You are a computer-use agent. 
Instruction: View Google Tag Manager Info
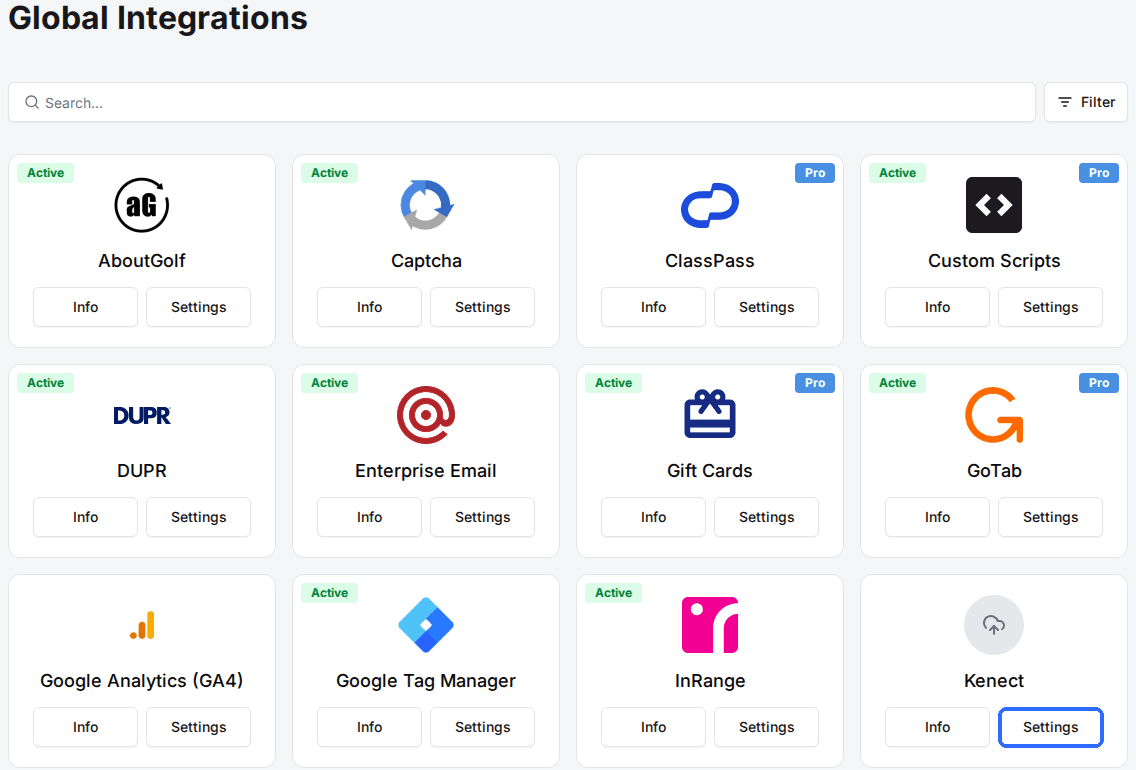coord(369,727)
